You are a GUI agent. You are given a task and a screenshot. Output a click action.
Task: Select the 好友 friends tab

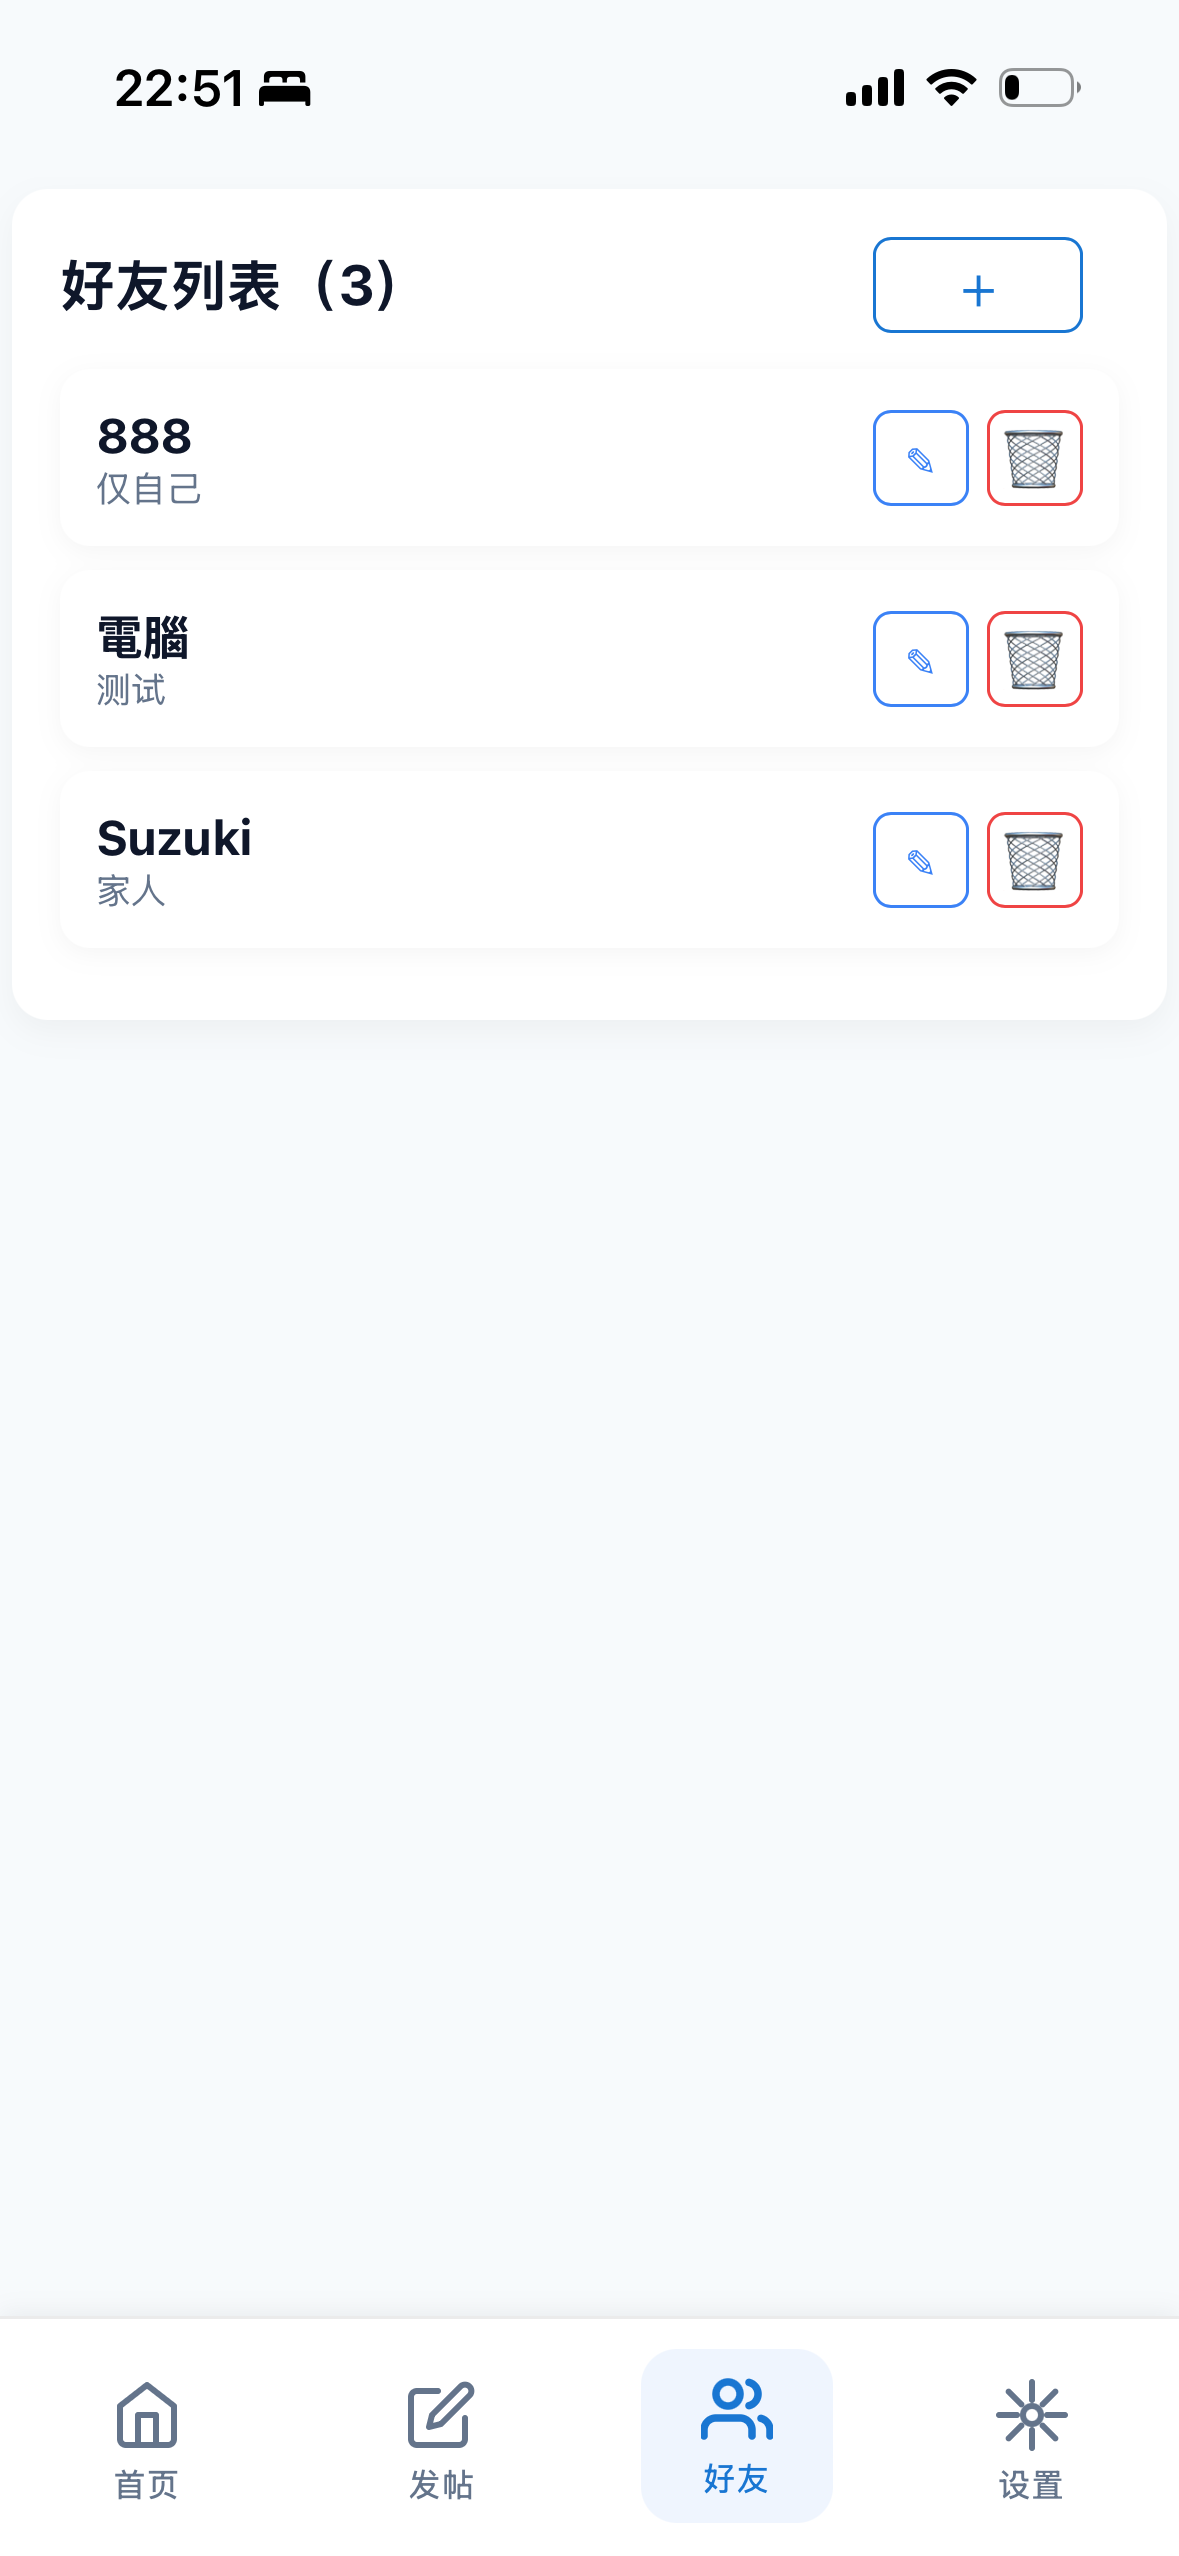[x=736, y=2435]
